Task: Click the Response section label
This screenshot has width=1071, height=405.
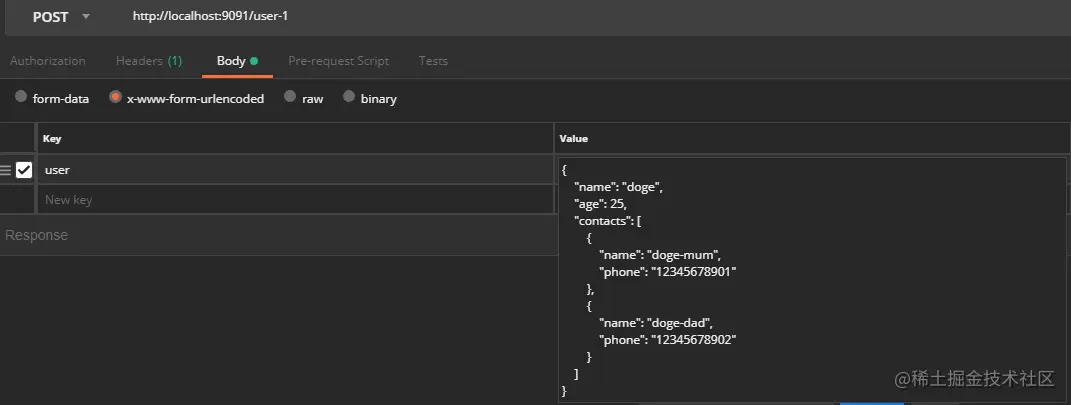Action: (37, 235)
